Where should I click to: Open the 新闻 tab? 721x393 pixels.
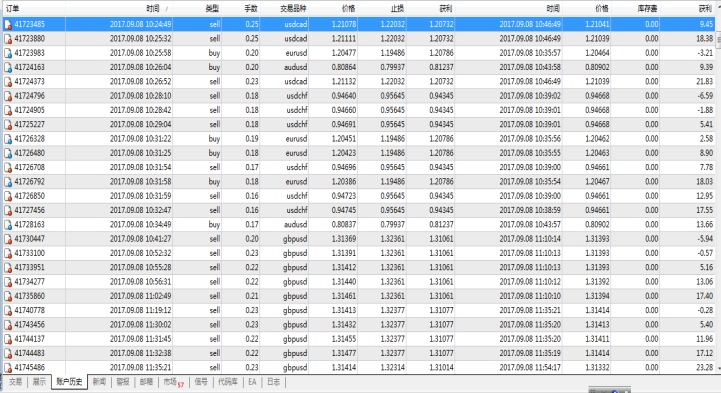(x=99, y=382)
